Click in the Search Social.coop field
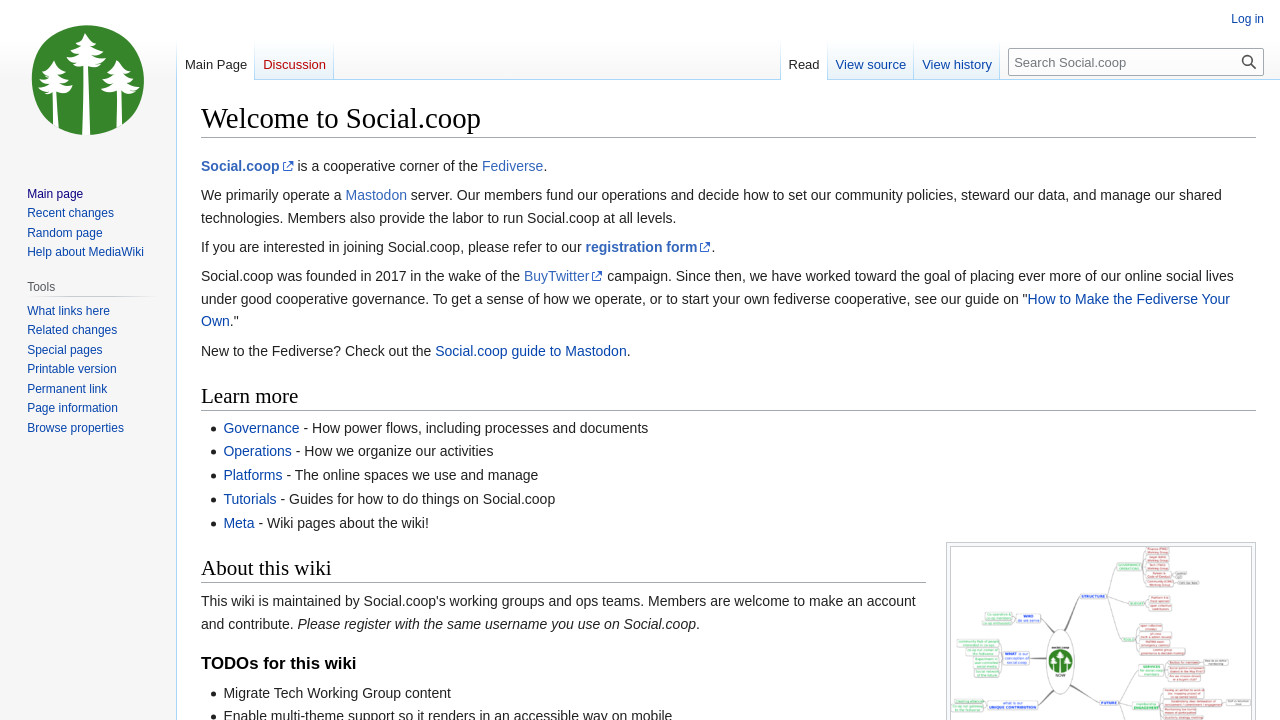The height and width of the screenshot is (720, 1280). (1122, 62)
